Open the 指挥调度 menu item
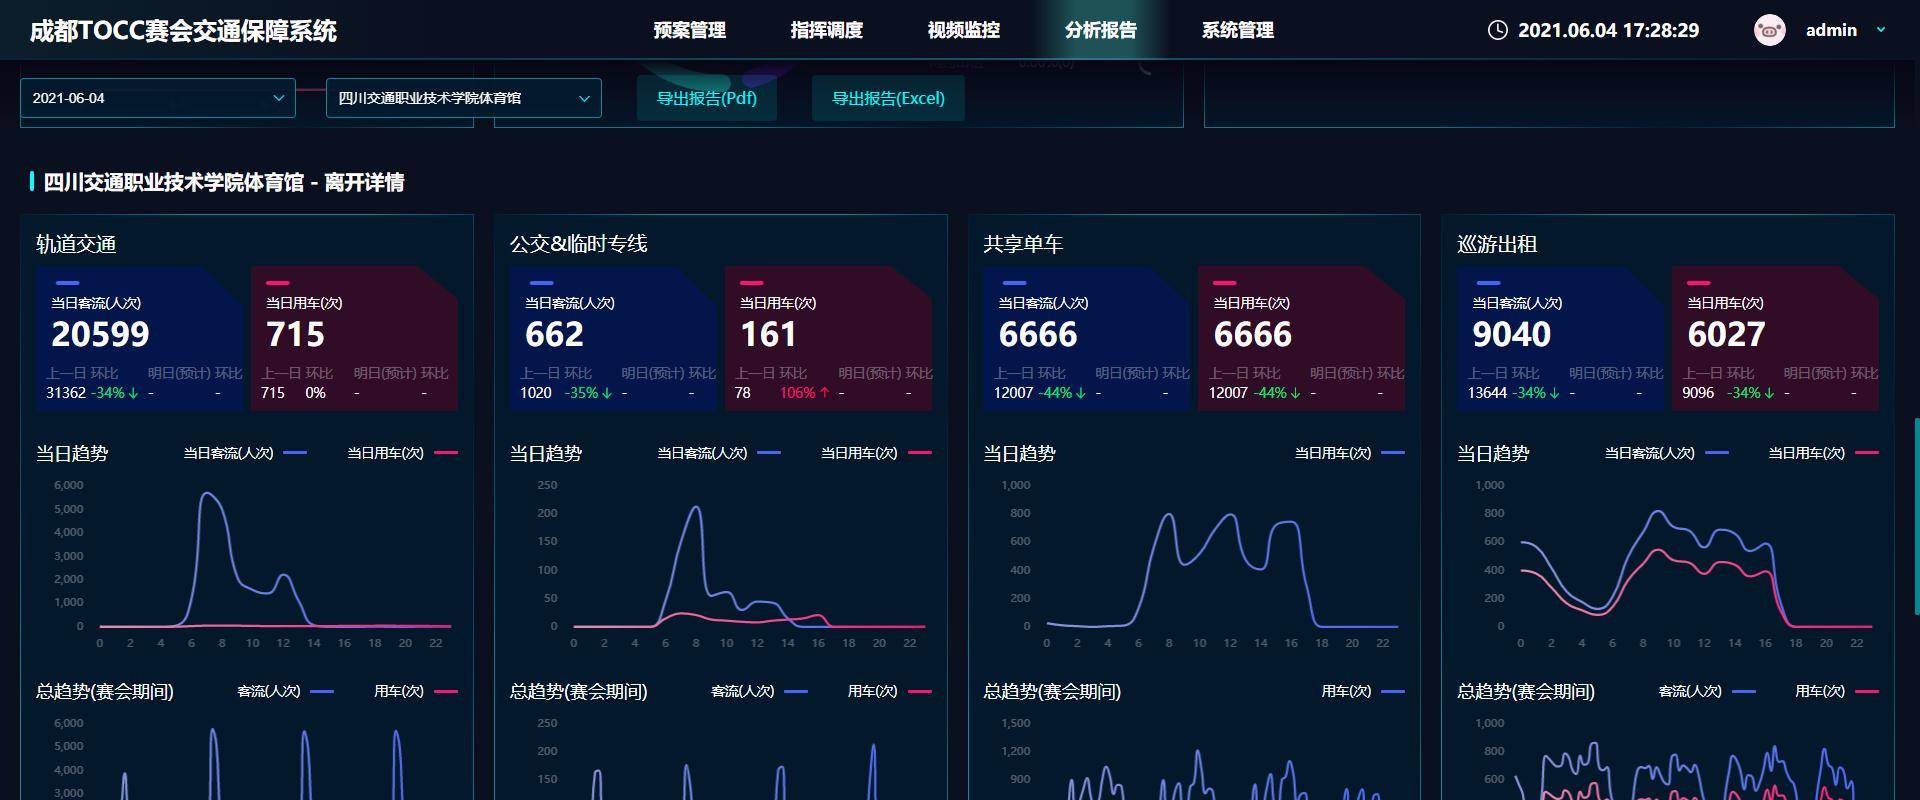The height and width of the screenshot is (800, 1920). click(x=826, y=30)
